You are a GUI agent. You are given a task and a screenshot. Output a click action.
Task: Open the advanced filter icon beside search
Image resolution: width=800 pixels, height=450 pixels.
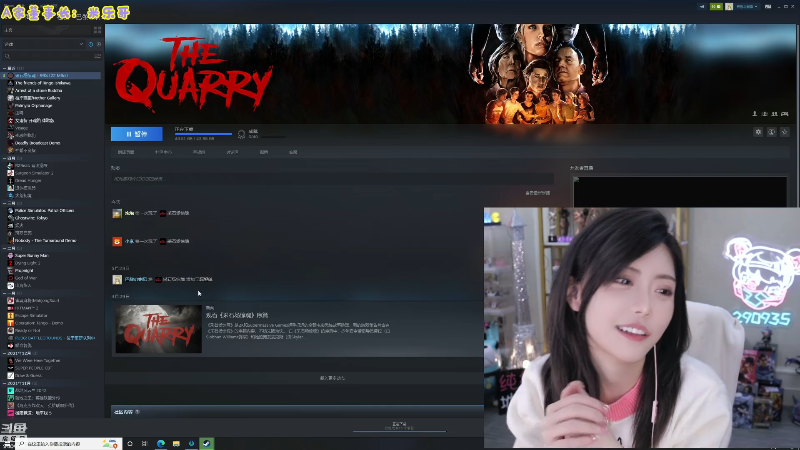[97, 56]
